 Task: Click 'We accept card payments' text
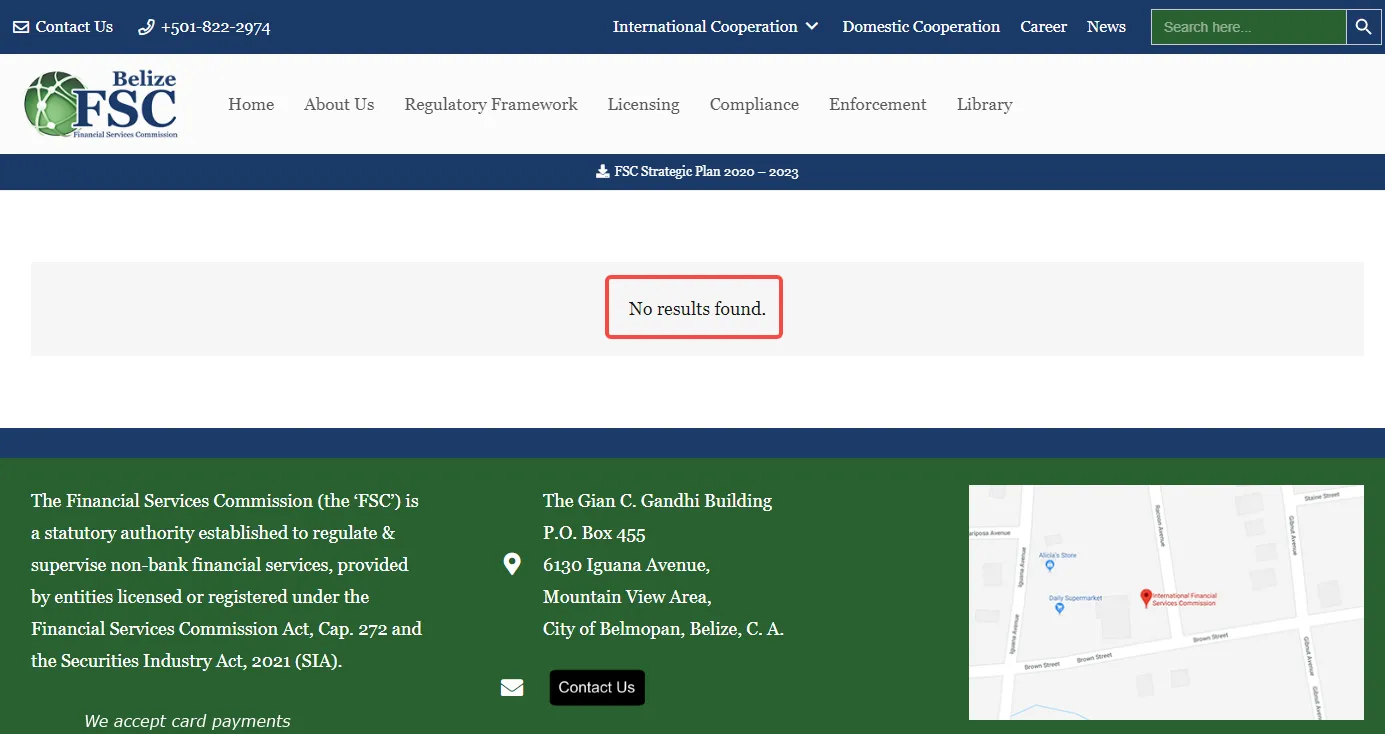[x=187, y=721]
